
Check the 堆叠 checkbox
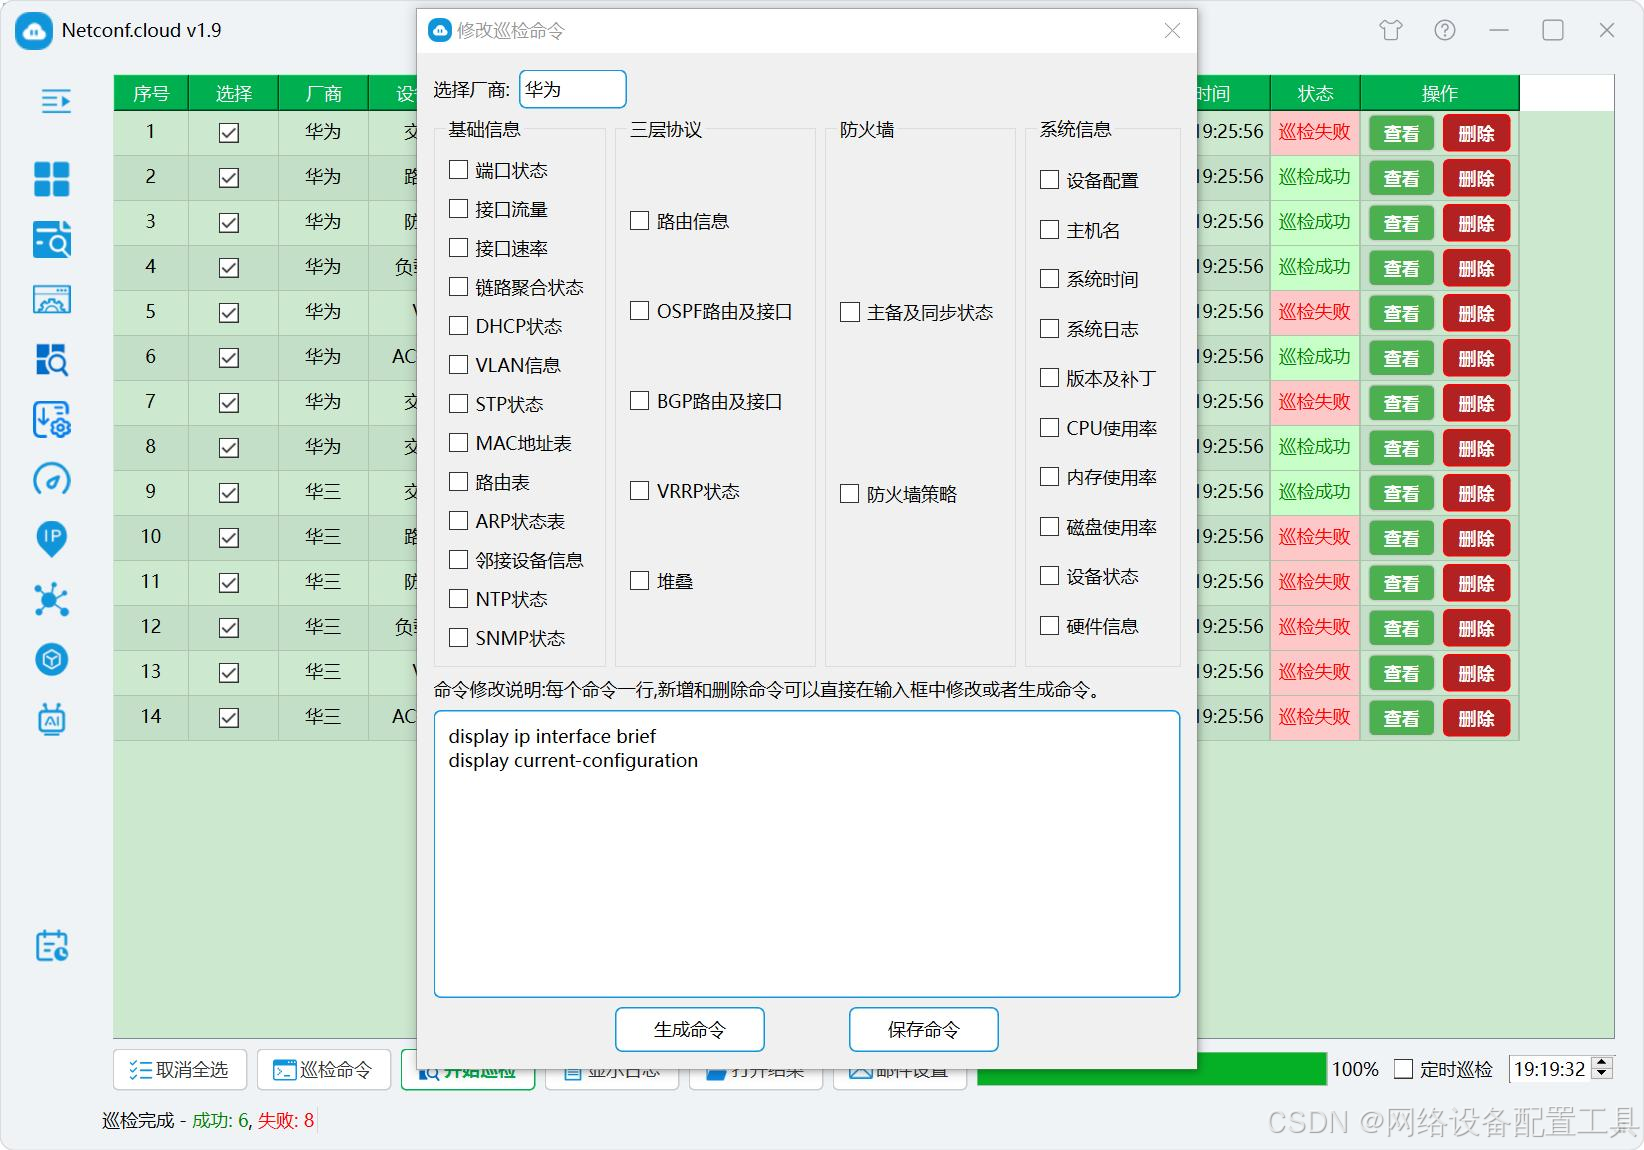pyautogui.click(x=640, y=581)
